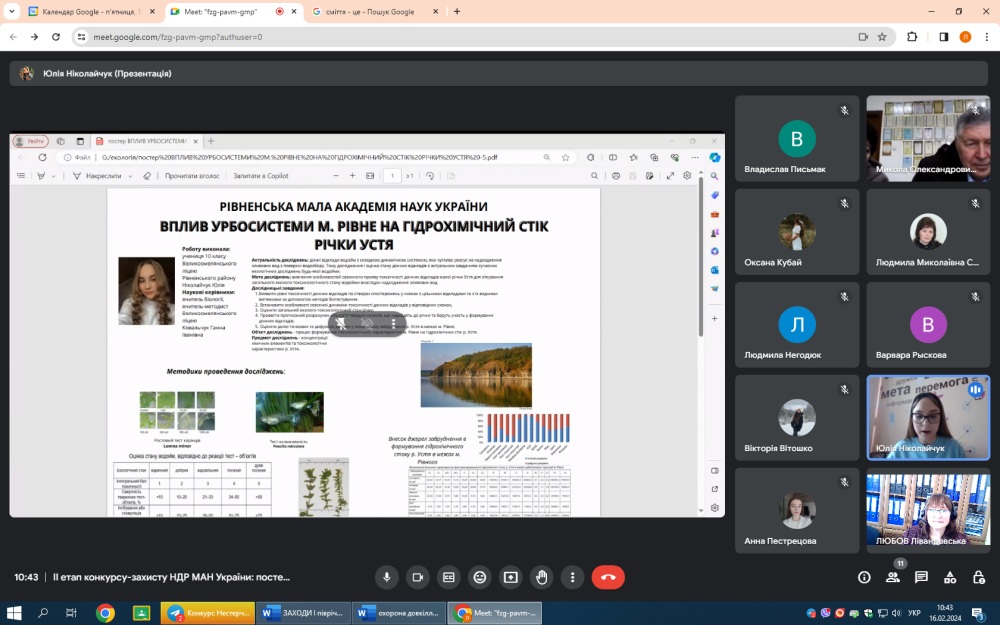Toggle the camera in Meet controls

coord(417,577)
